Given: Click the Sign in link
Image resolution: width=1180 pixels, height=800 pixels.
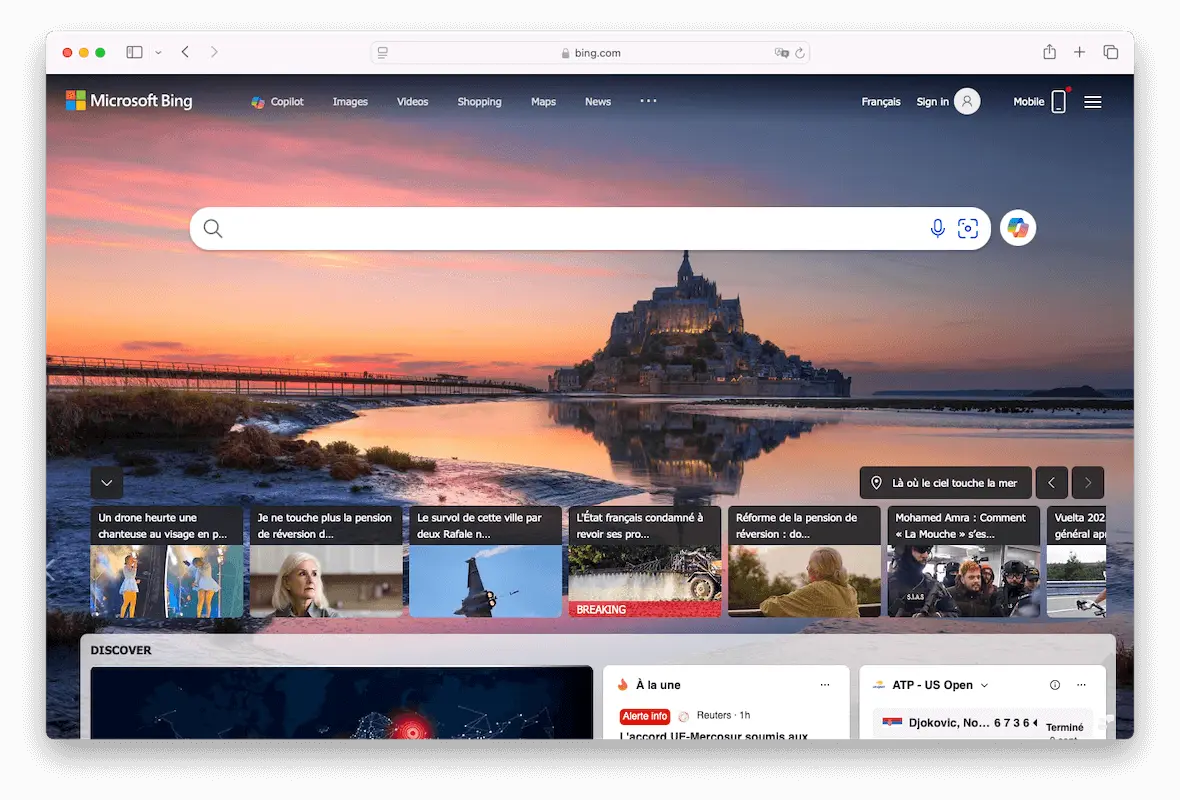Looking at the screenshot, I should coord(932,102).
